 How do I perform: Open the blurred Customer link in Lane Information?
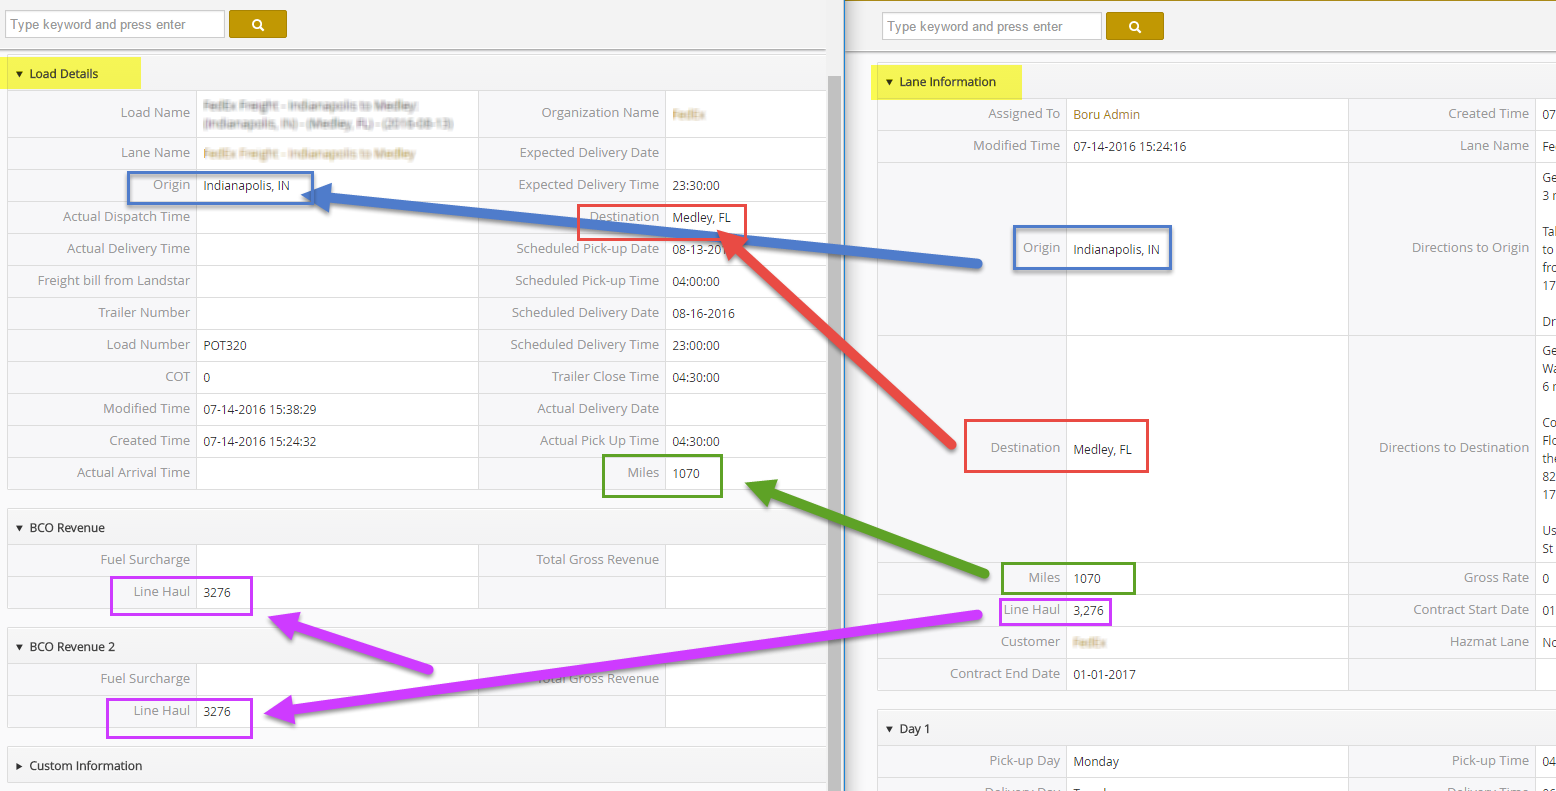(x=1090, y=642)
